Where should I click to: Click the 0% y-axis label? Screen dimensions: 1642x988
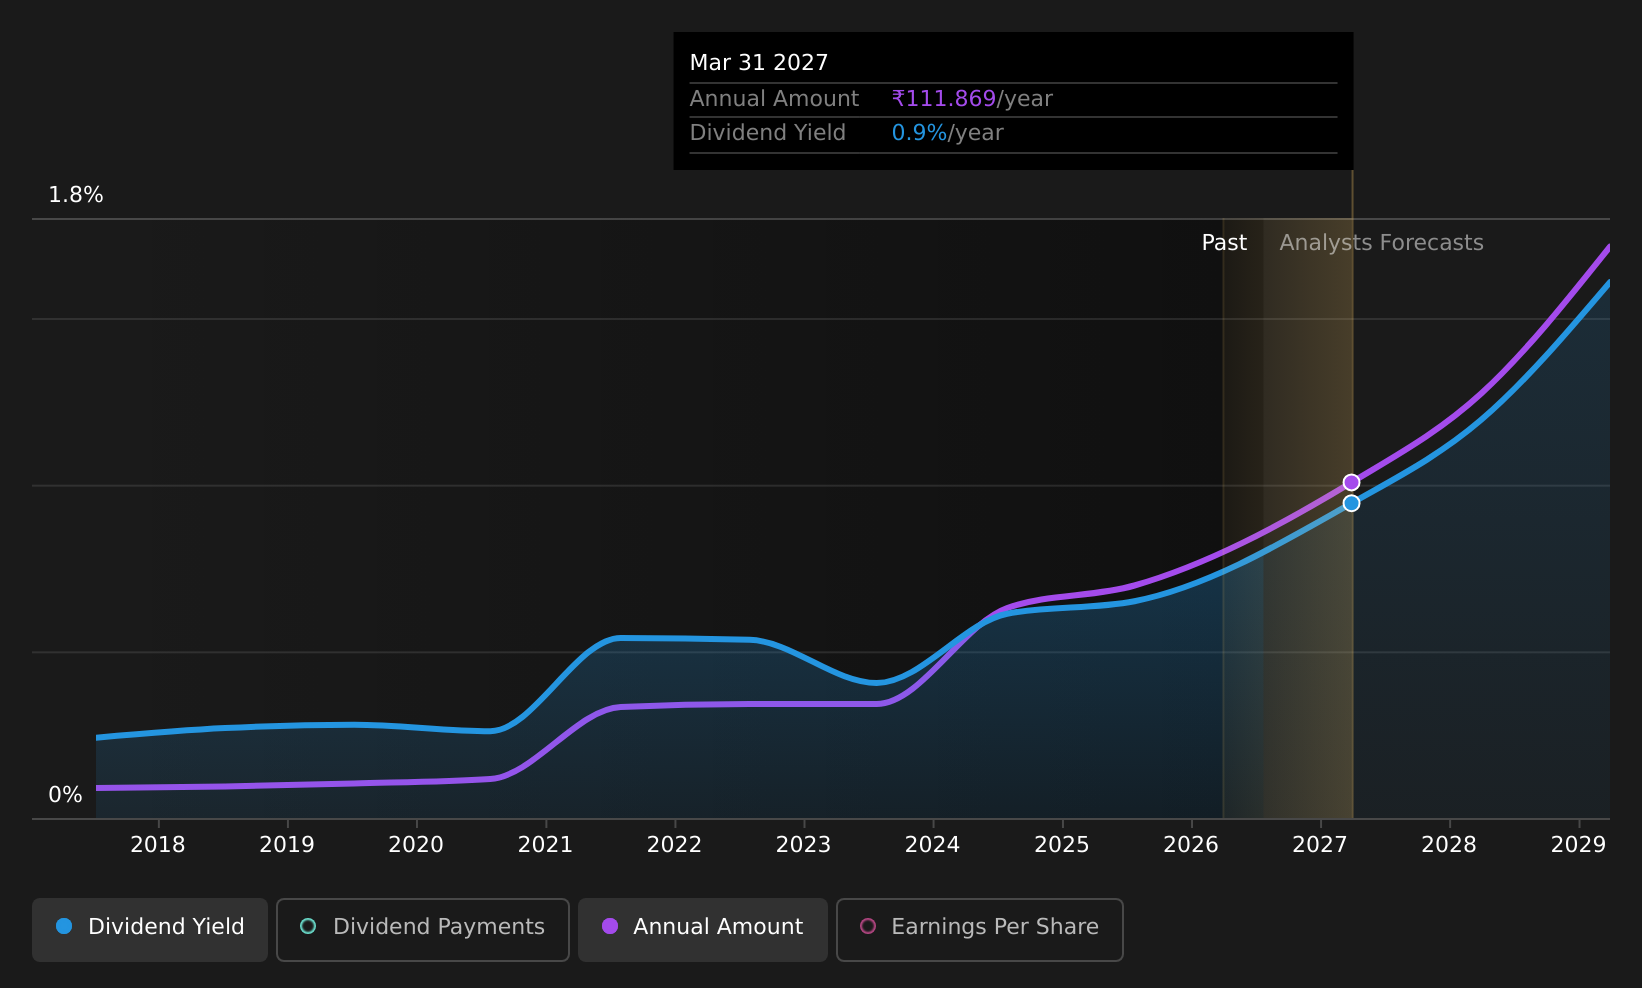tap(65, 795)
